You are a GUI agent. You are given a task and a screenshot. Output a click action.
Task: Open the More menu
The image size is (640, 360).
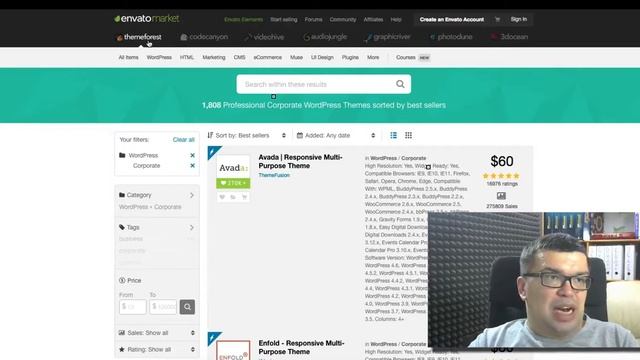373,58
